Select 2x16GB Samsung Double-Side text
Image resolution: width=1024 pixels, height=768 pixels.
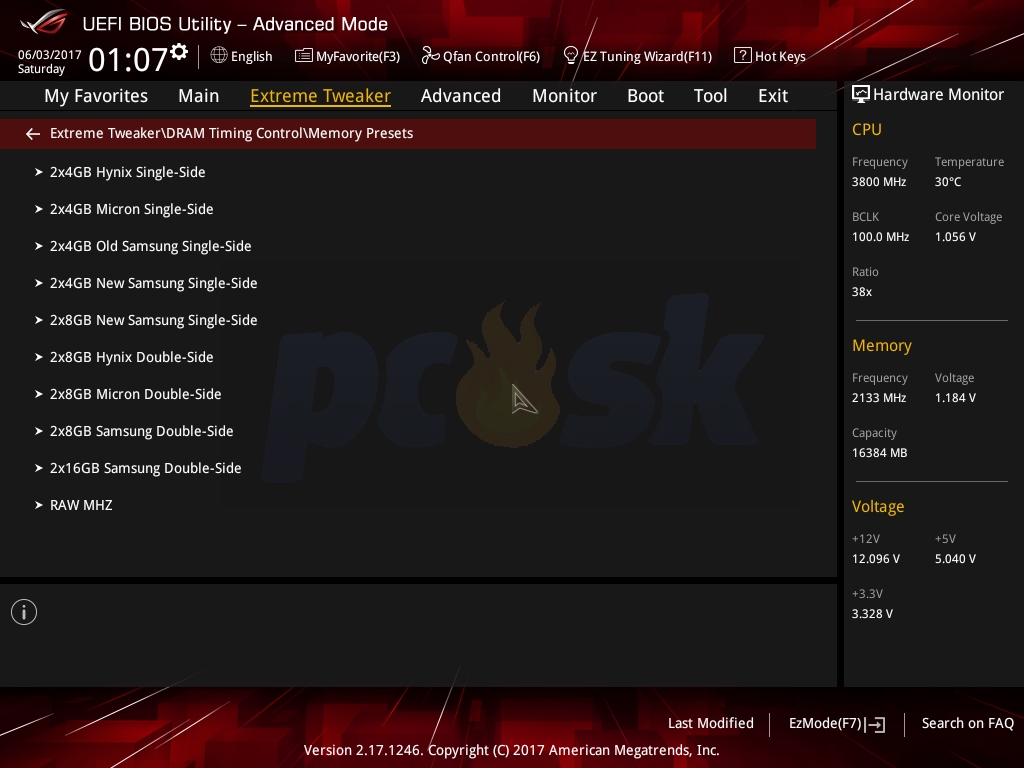pos(146,468)
